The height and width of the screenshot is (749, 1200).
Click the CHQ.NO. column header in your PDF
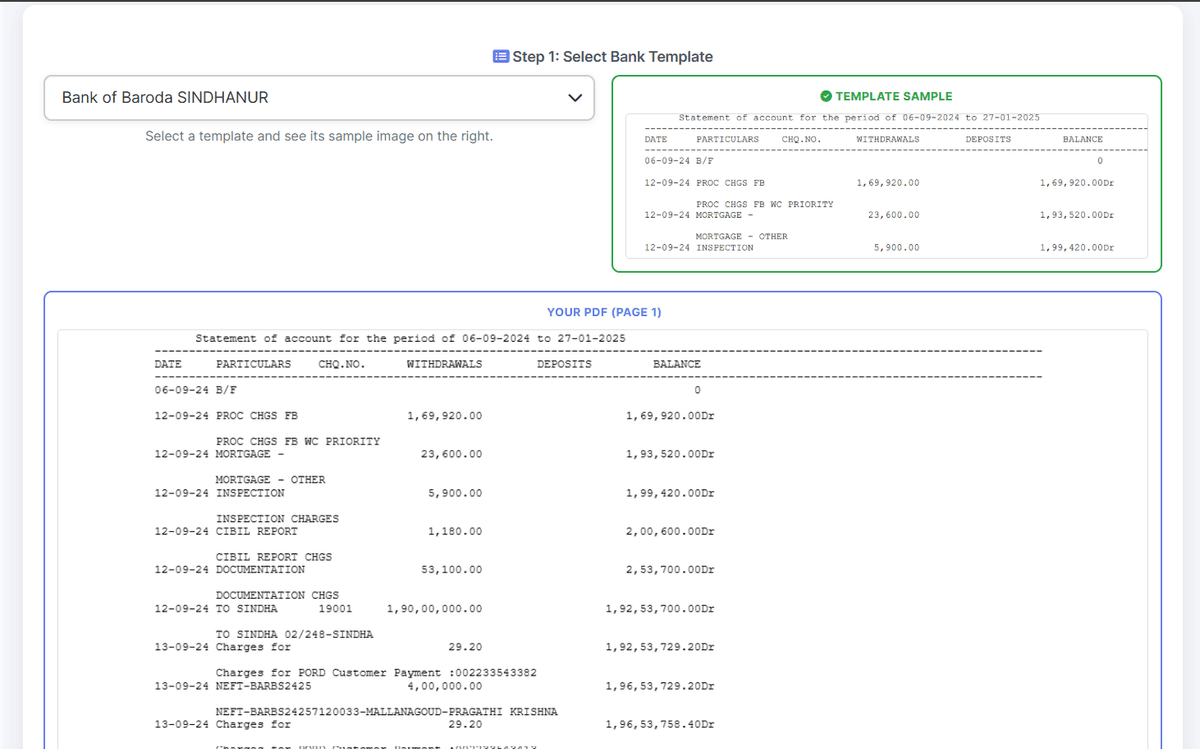(342, 365)
